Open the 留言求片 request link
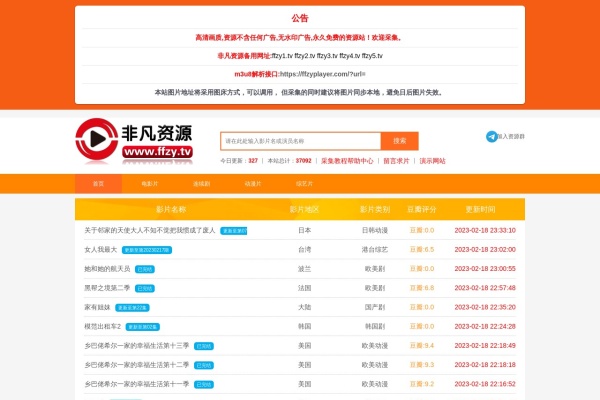600x400 pixels. (396, 161)
